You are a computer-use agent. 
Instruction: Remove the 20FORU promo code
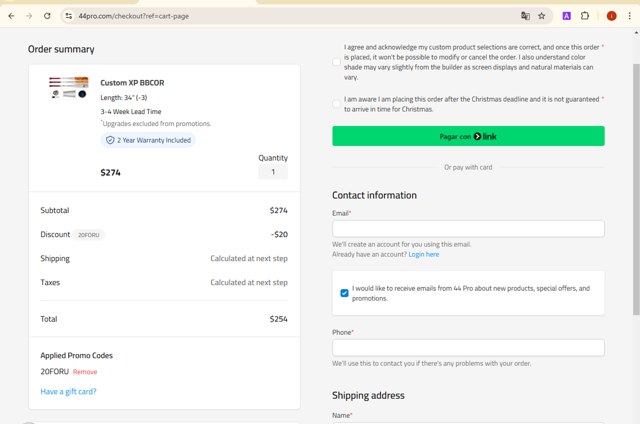pos(85,372)
